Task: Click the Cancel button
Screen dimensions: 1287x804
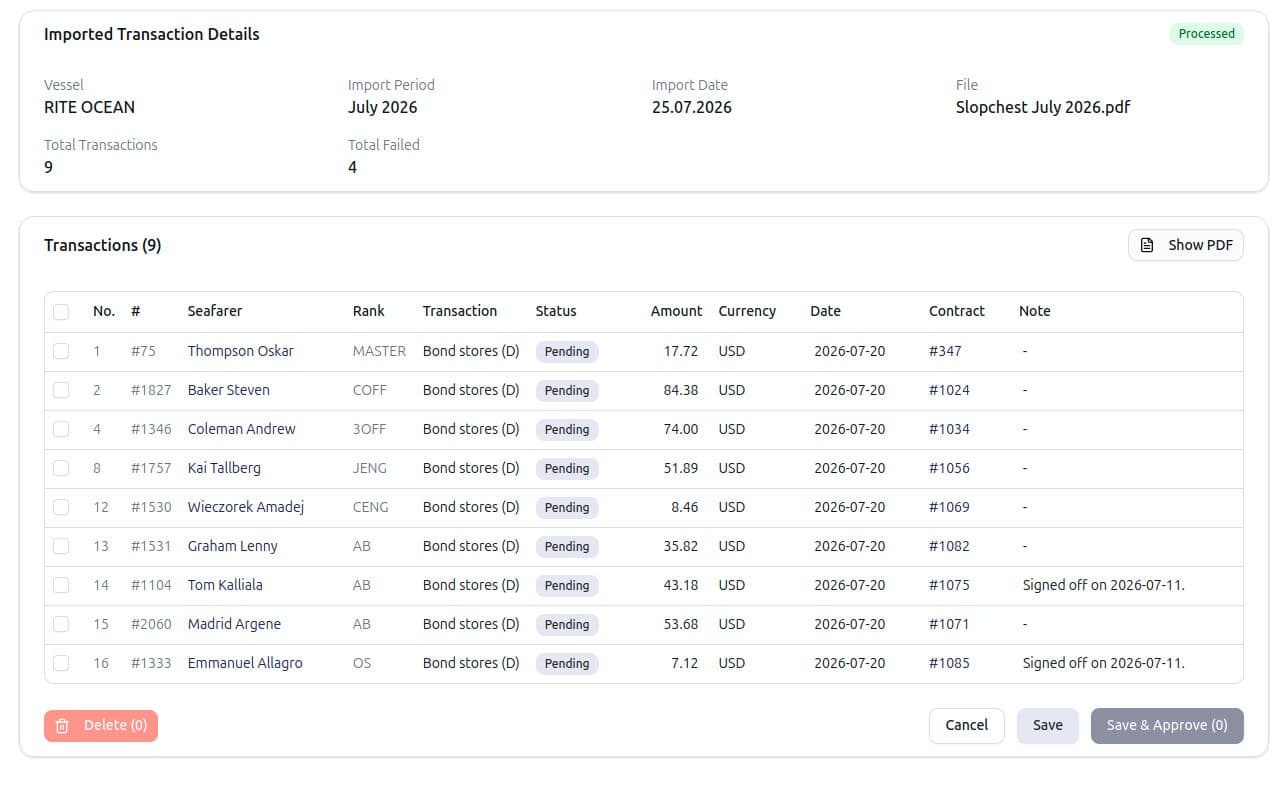Action: coord(966,726)
